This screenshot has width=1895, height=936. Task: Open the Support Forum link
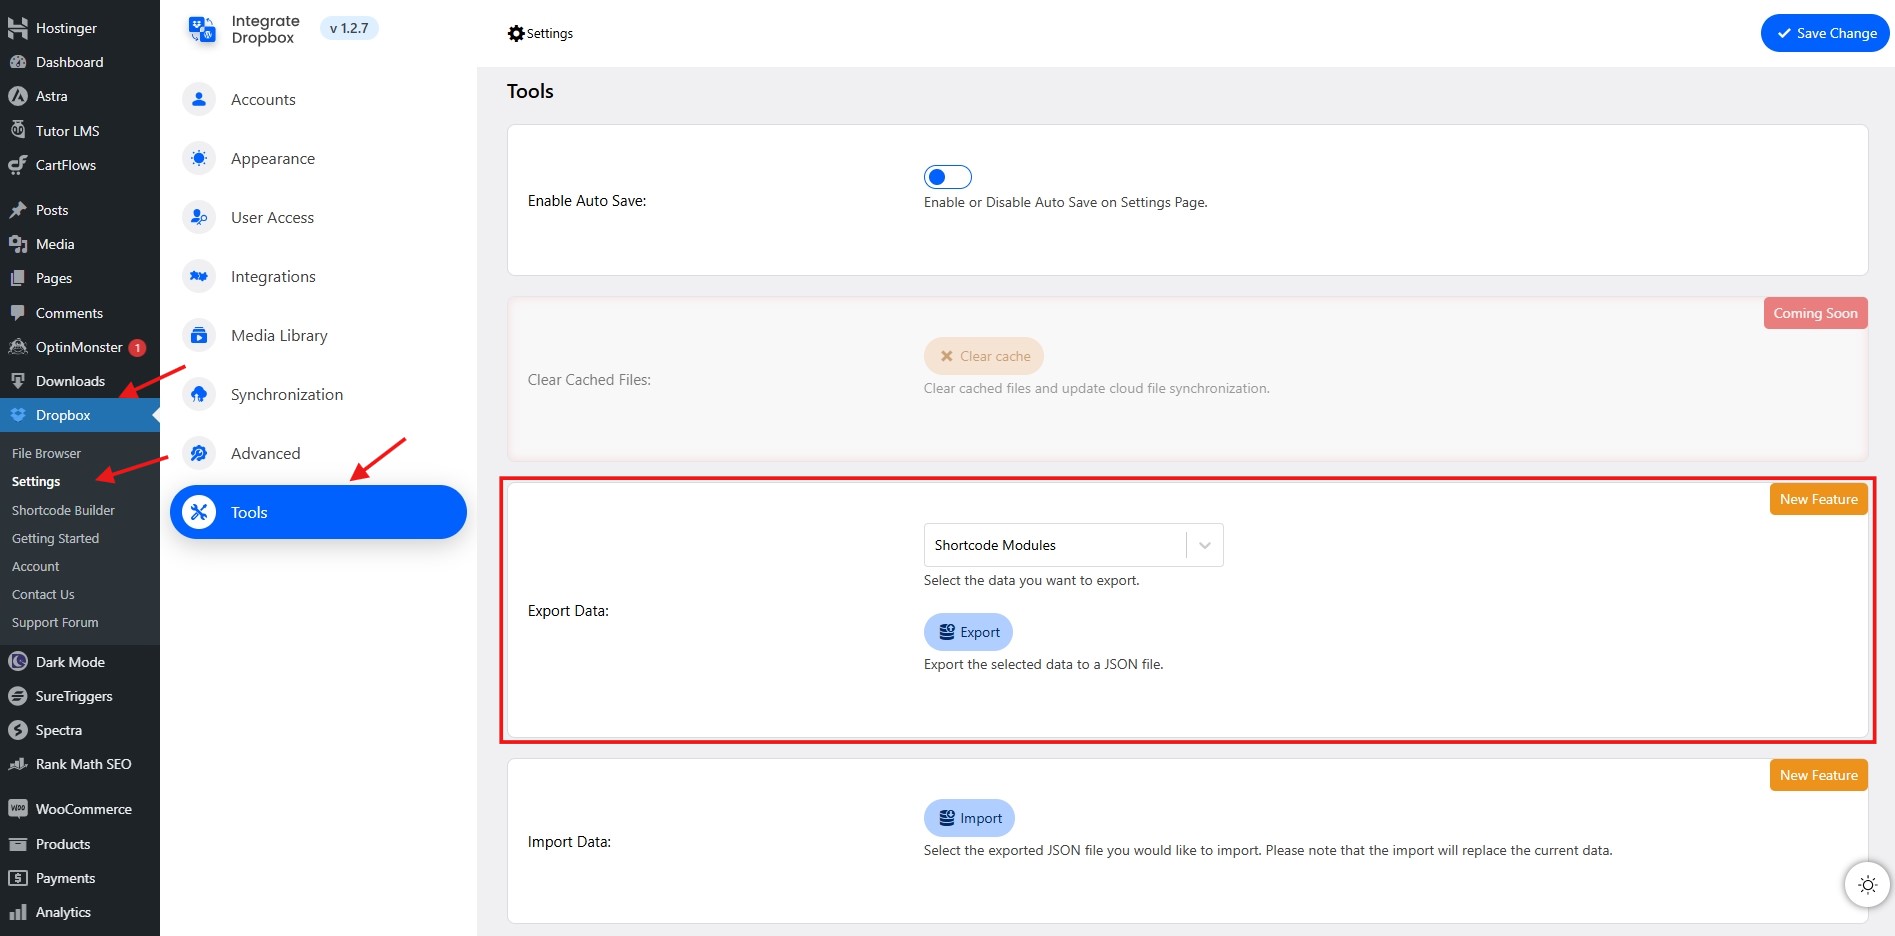click(x=55, y=622)
